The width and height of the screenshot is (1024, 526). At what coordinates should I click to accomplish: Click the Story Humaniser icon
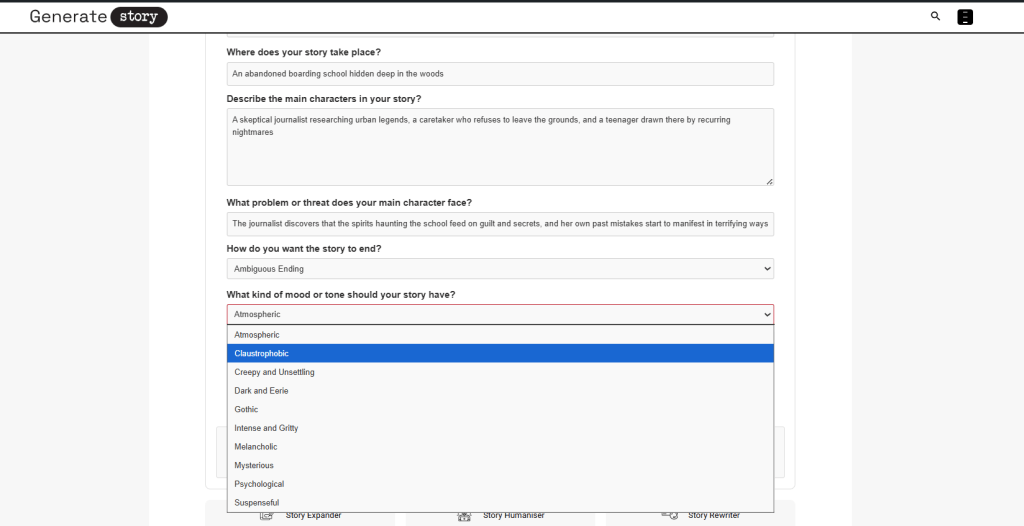[x=464, y=516]
